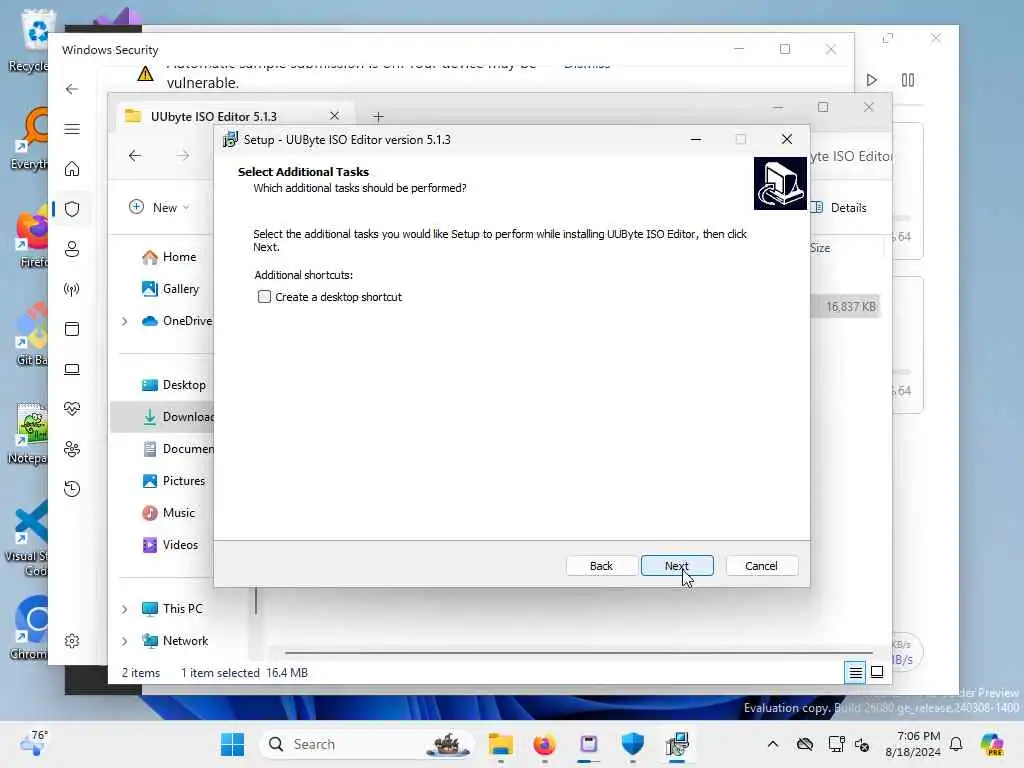Expand OneDrive tree node
The height and width of the screenshot is (768, 1024).
coord(124,321)
